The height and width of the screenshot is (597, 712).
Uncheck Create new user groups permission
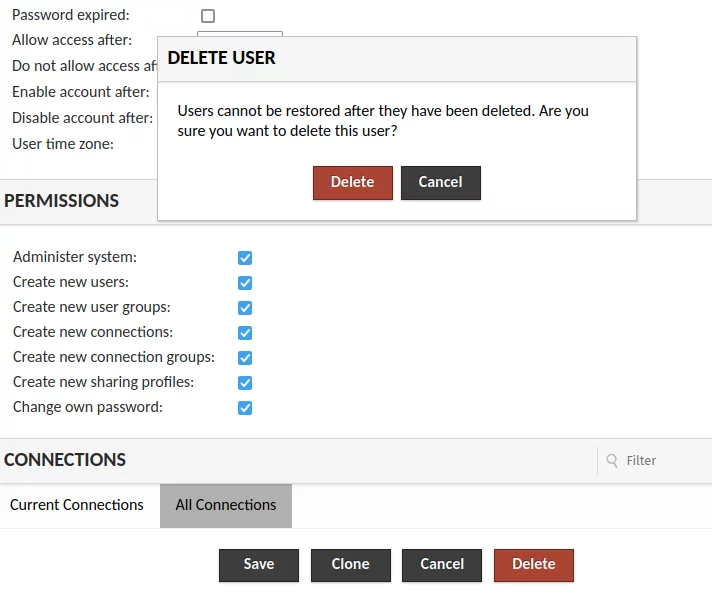245,308
